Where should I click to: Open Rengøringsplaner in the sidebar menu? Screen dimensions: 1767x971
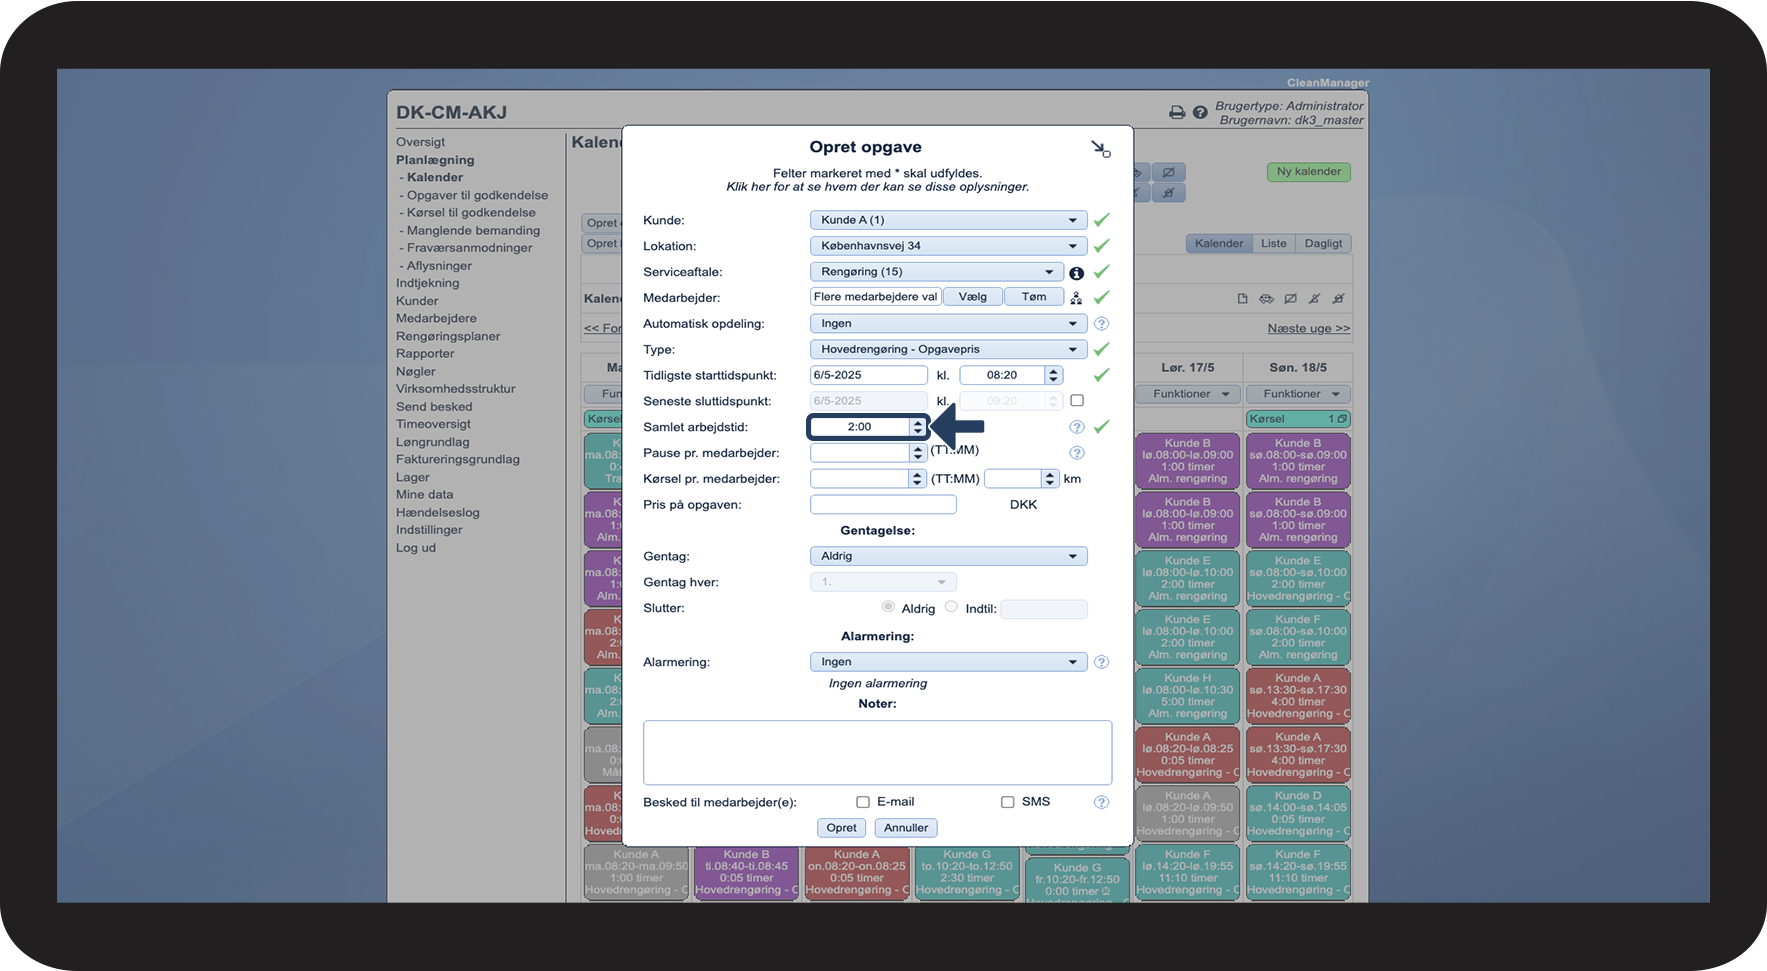click(x=448, y=336)
